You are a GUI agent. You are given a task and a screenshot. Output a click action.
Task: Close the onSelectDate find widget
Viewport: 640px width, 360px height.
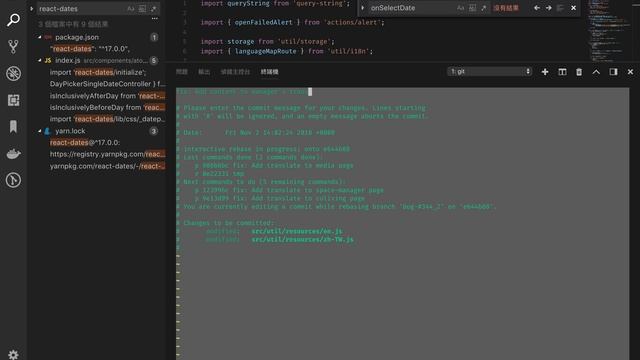tap(573, 8)
